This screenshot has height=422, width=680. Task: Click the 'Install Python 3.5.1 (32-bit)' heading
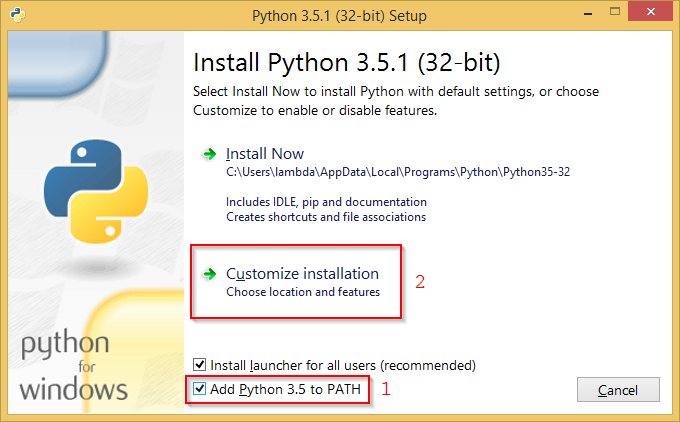tap(347, 62)
